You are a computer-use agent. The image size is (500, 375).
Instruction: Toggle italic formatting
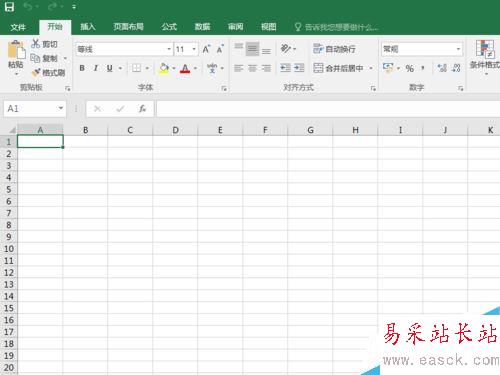tap(96, 68)
